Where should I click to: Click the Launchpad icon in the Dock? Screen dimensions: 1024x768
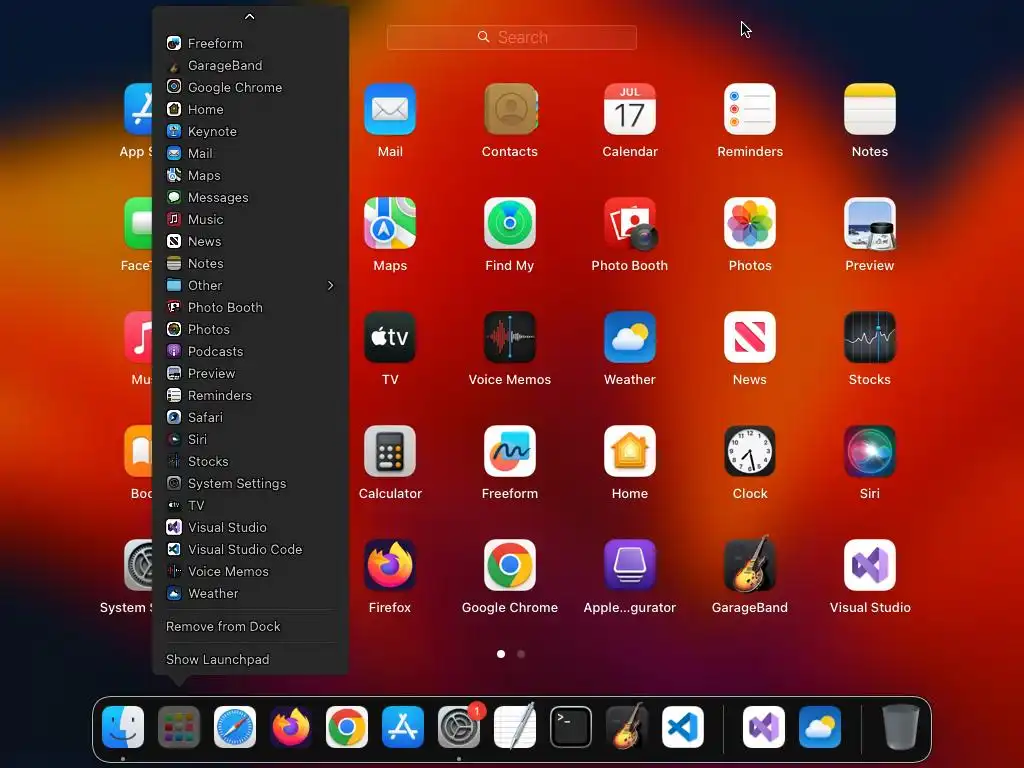tap(179, 727)
